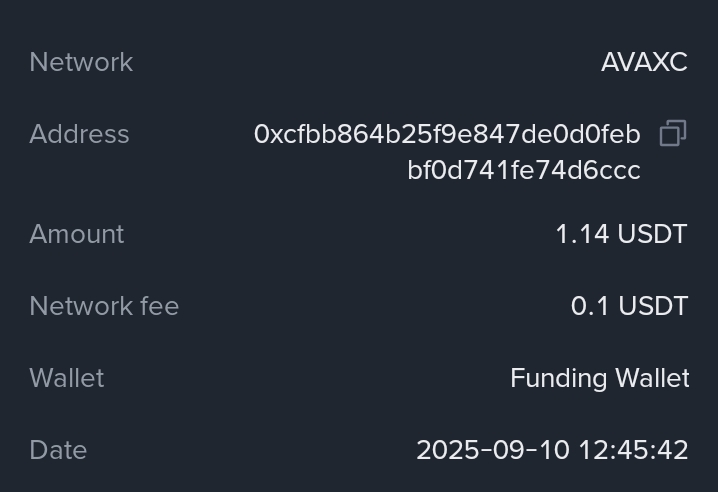Screen dimensions: 718x492
Task: Click the Address label
Action: (x=79, y=134)
